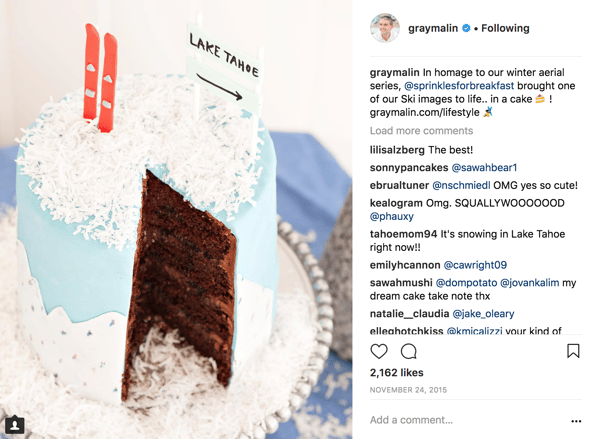This screenshot has width=600, height=439.
Task: Toggle the Following button
Action: point(505,28)
